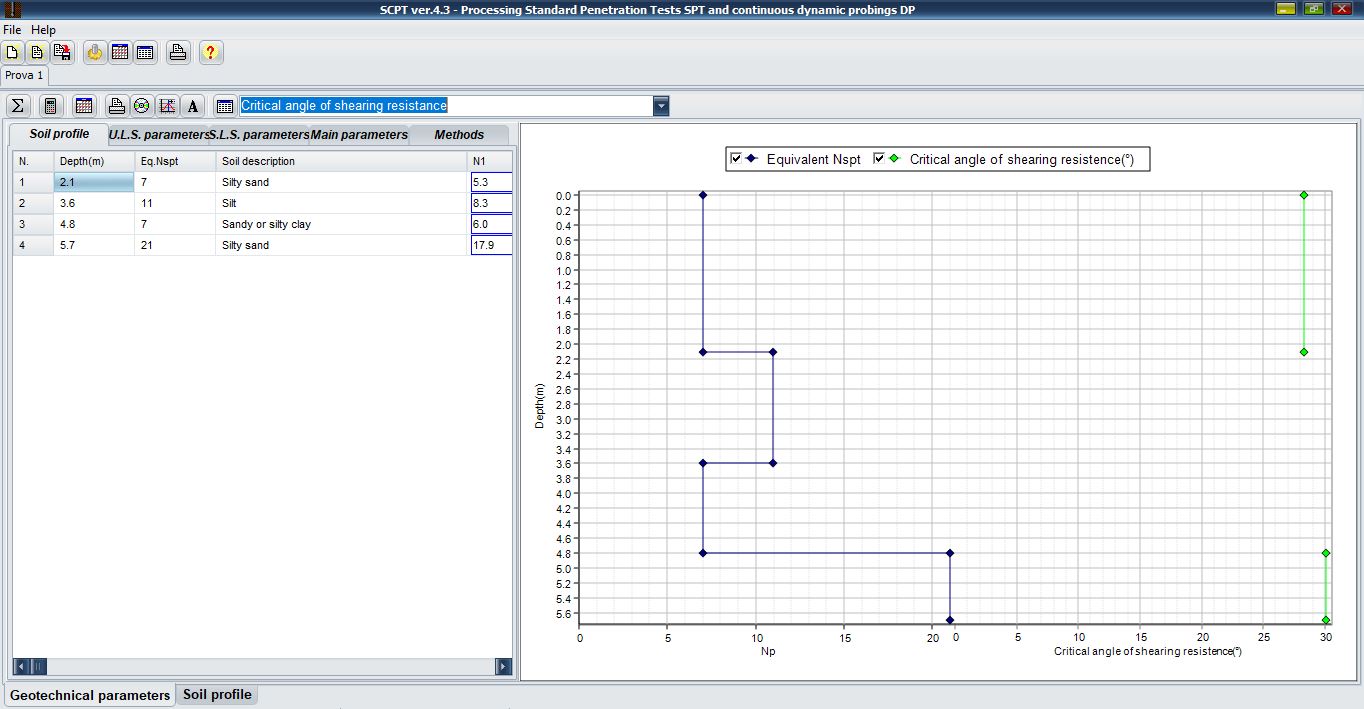The height and width of the screenshot is (709, 1364).
Task: Open the calculator tool icon
Action: click(x=50, y=106)
